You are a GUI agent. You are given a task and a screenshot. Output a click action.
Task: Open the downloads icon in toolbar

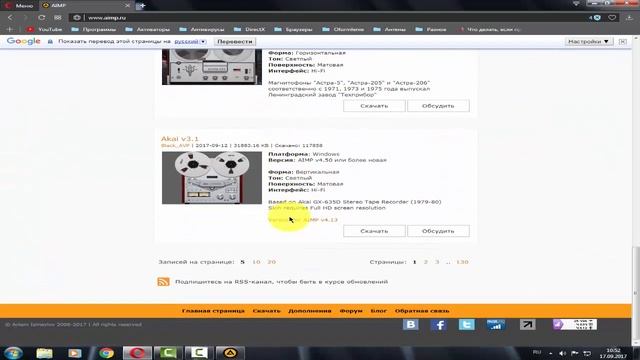coord(629,18)
